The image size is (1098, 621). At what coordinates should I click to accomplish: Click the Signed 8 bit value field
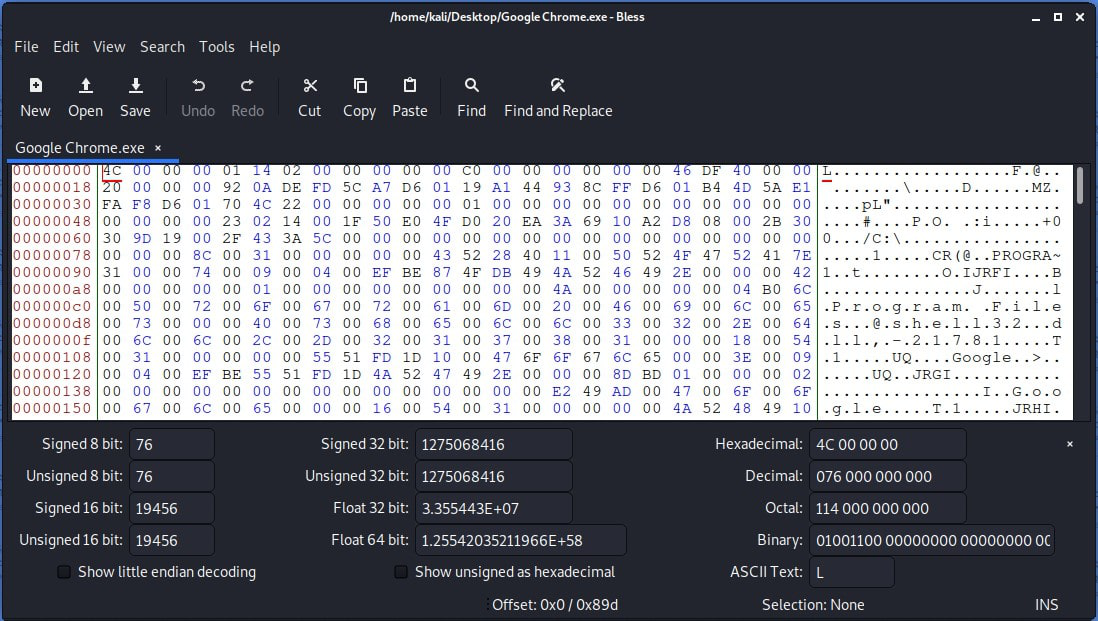tap(172, 445)
